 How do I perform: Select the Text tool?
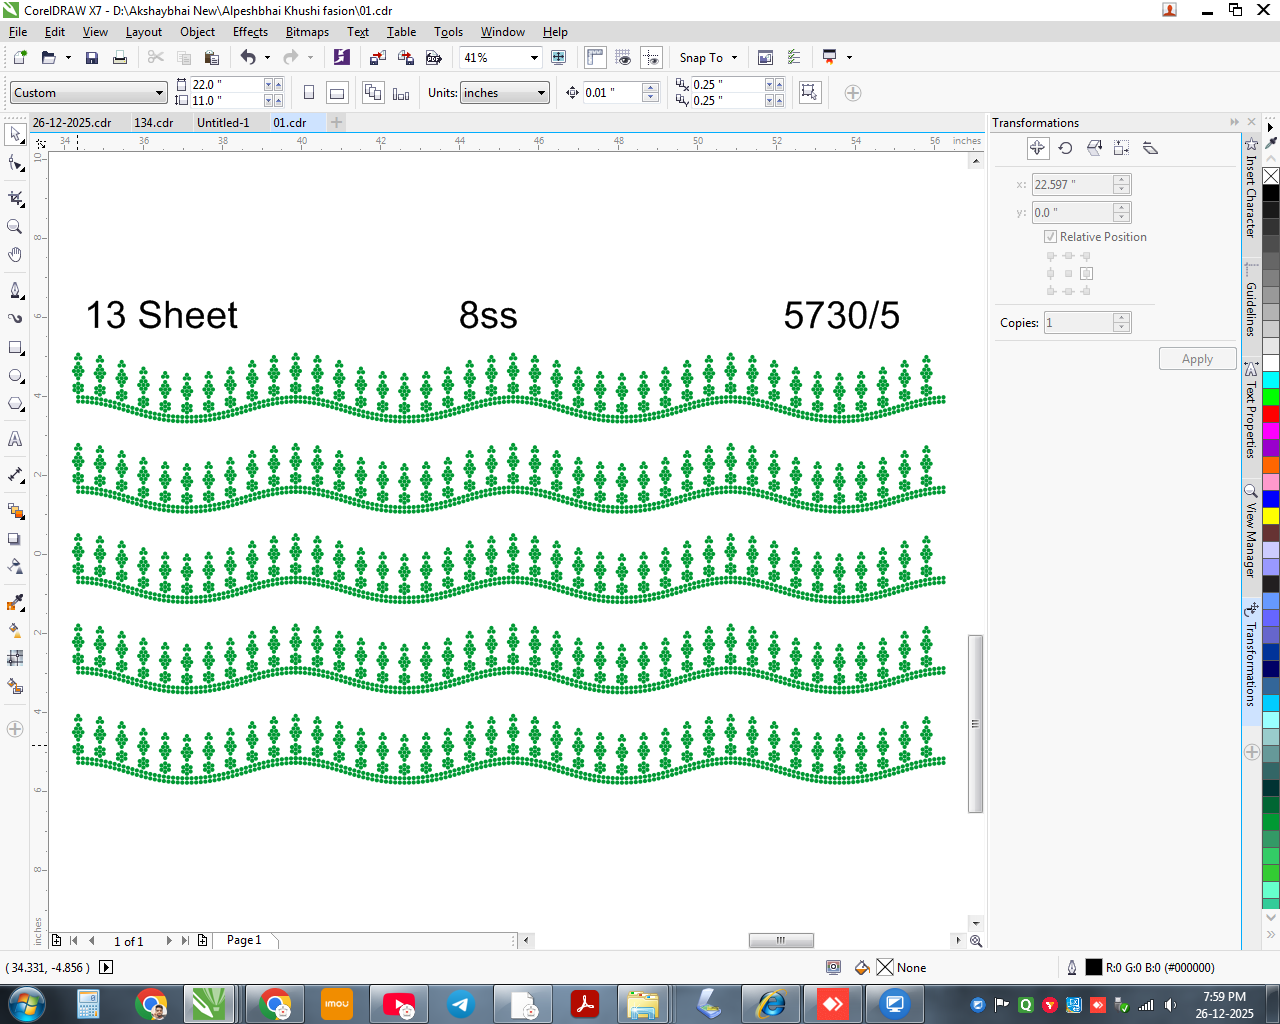point(15,439)
